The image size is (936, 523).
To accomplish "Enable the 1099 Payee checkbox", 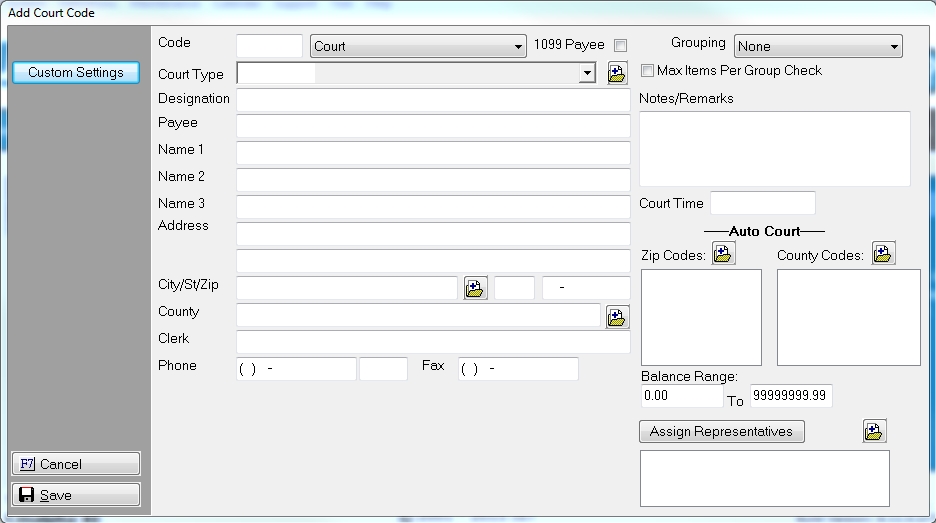I will click(x=620, y=46).
